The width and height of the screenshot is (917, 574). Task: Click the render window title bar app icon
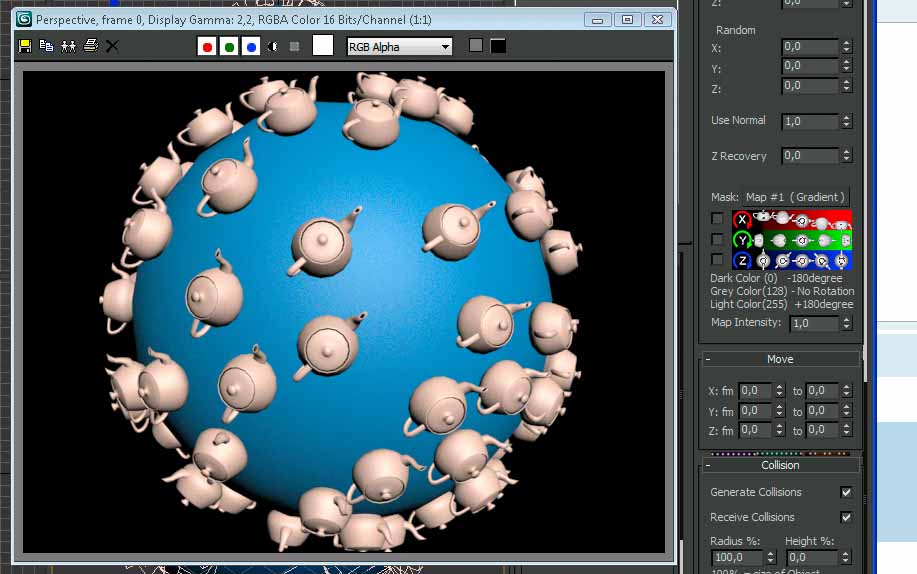tap(24, 19)
